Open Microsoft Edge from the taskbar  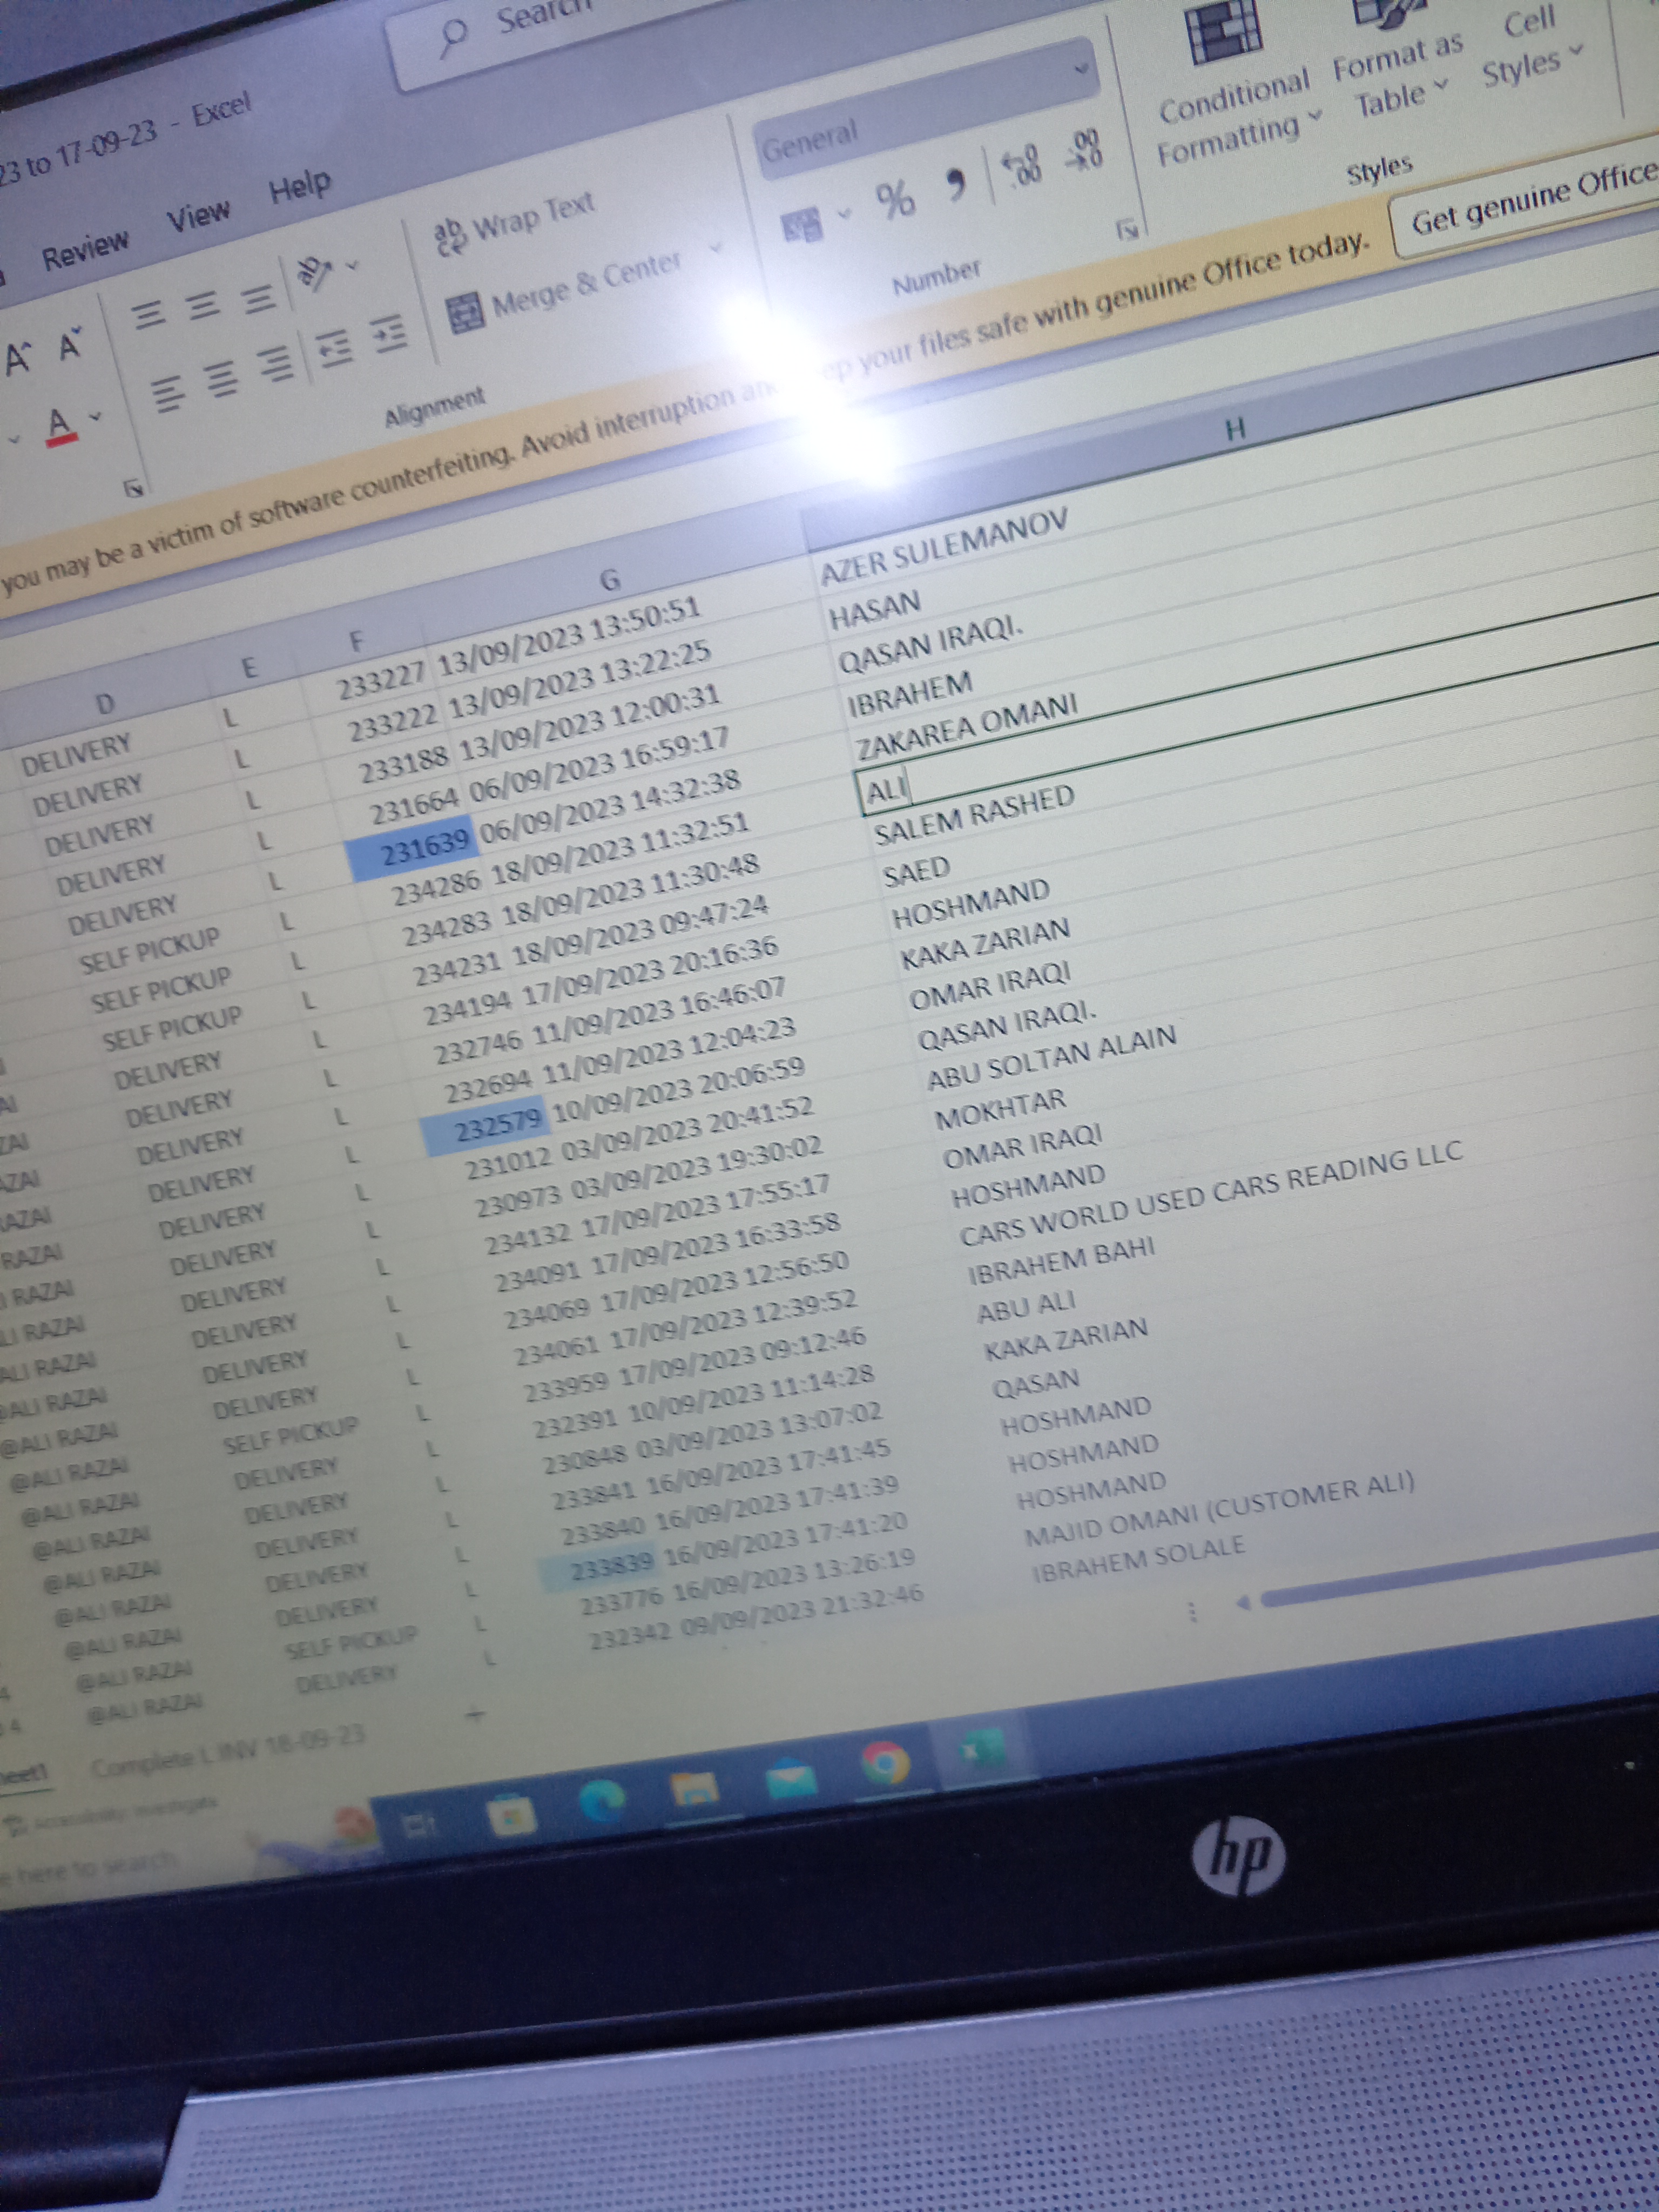[x=603, y=1800]
